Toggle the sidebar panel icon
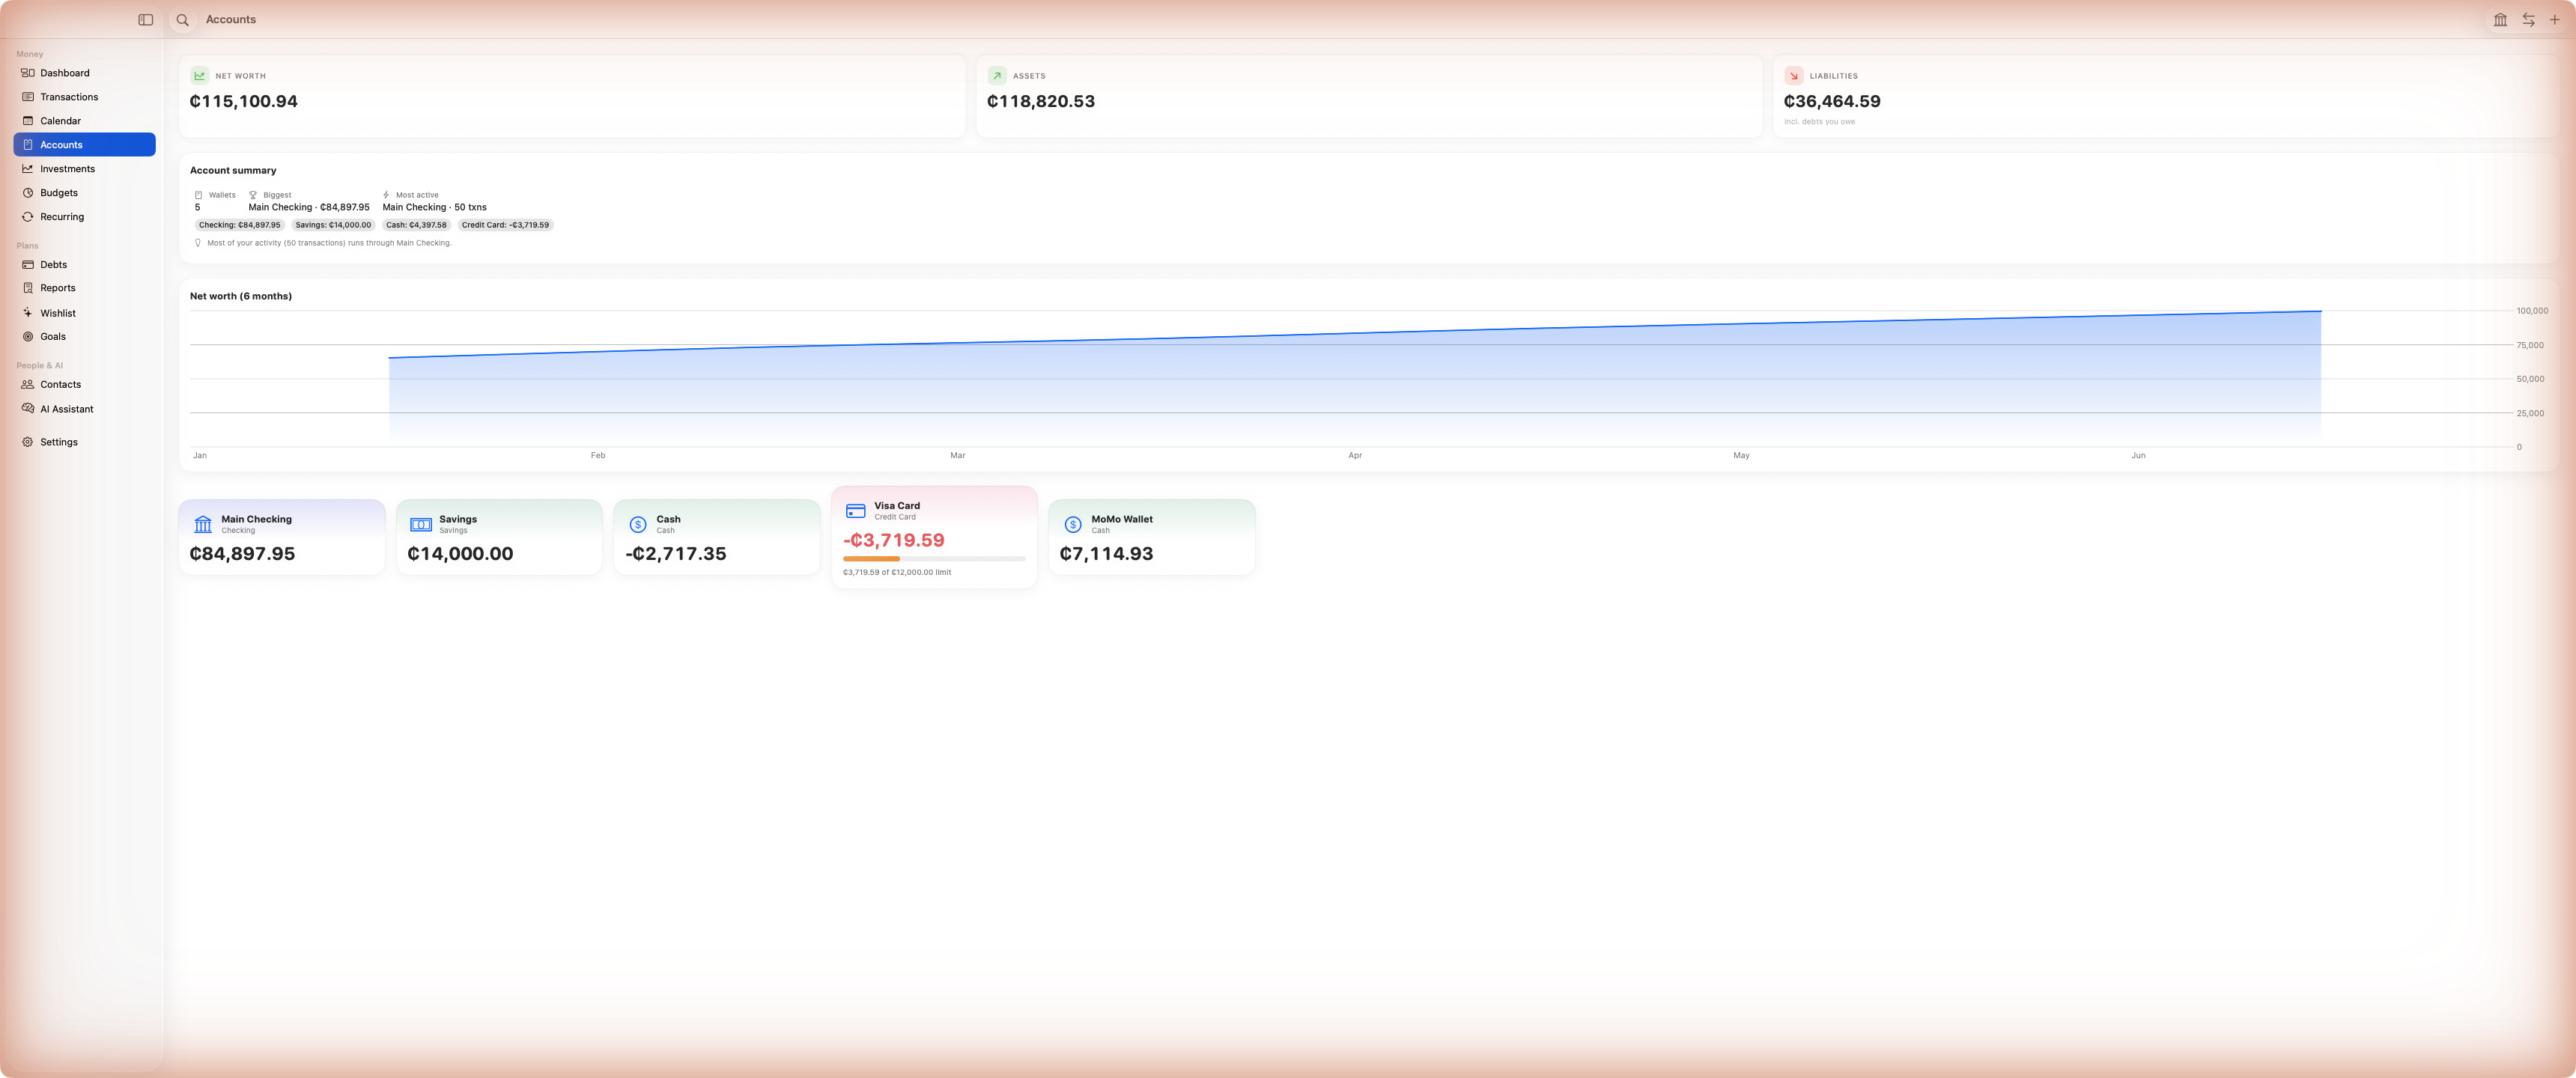This screenshot has width=2576, height=1078. tap(146, 20)
